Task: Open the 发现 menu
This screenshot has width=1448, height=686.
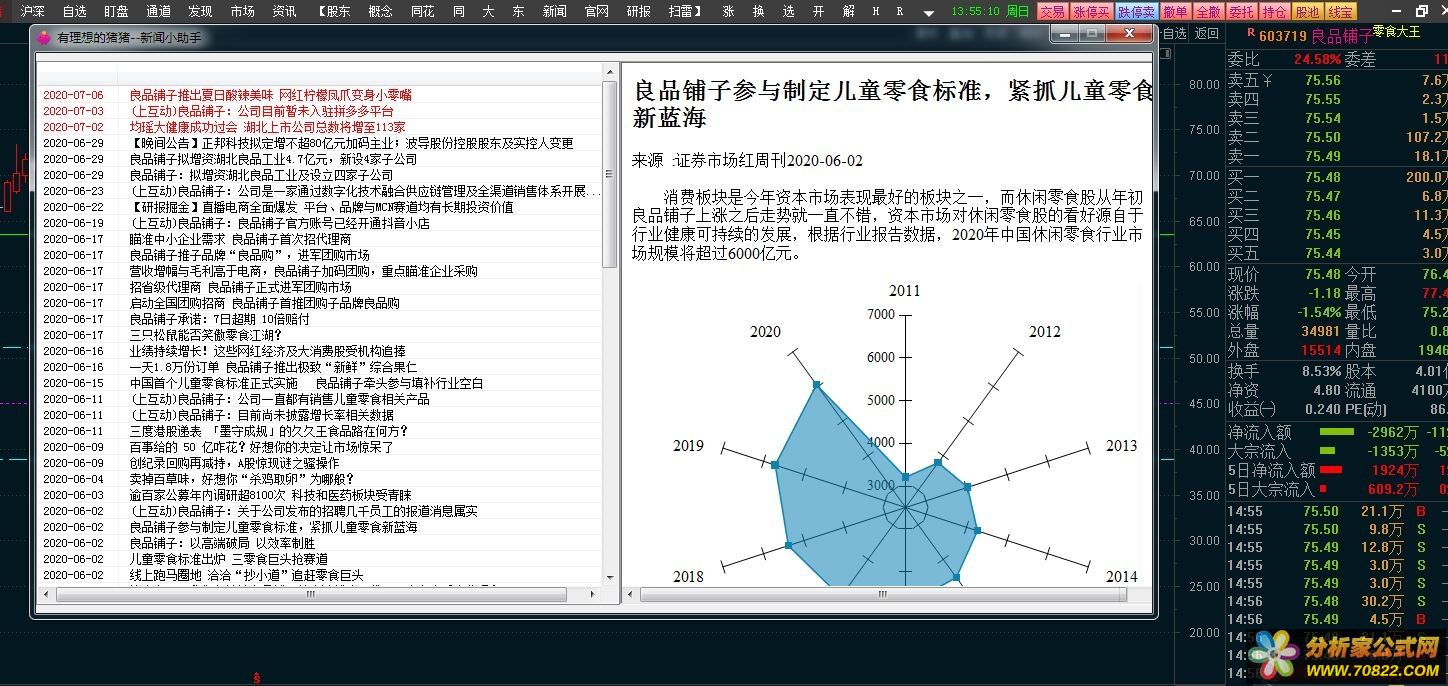Action: click(200, 11)
